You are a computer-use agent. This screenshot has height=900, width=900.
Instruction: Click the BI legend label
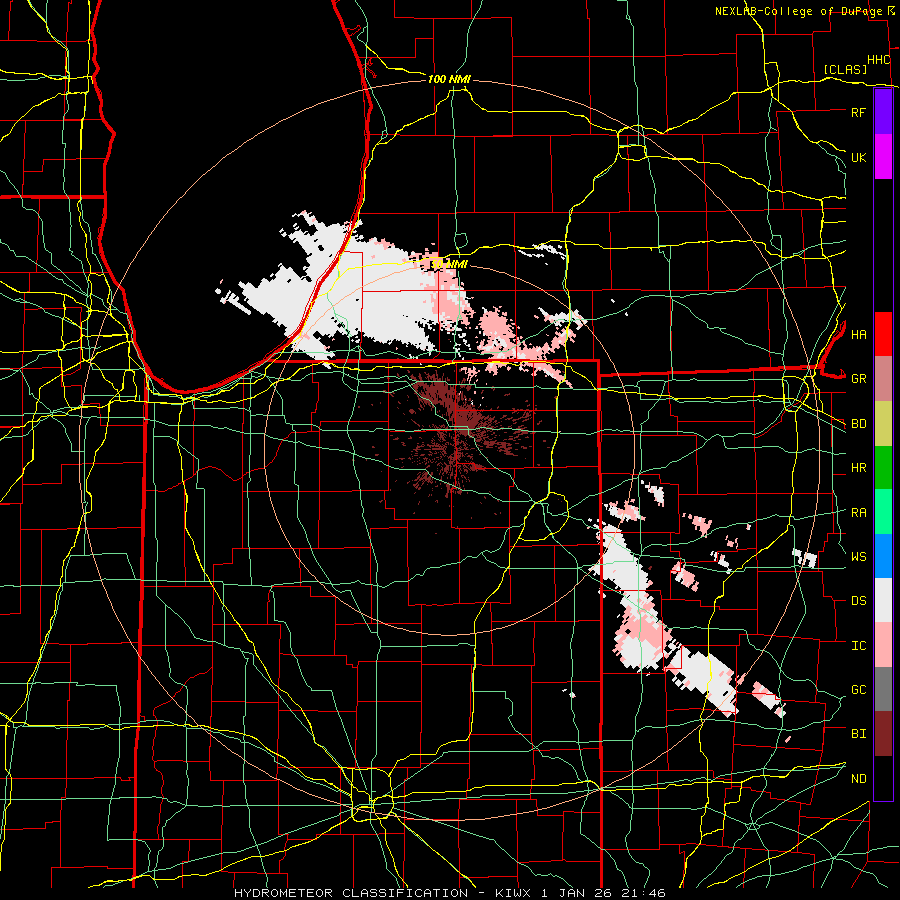coord(858,734)
